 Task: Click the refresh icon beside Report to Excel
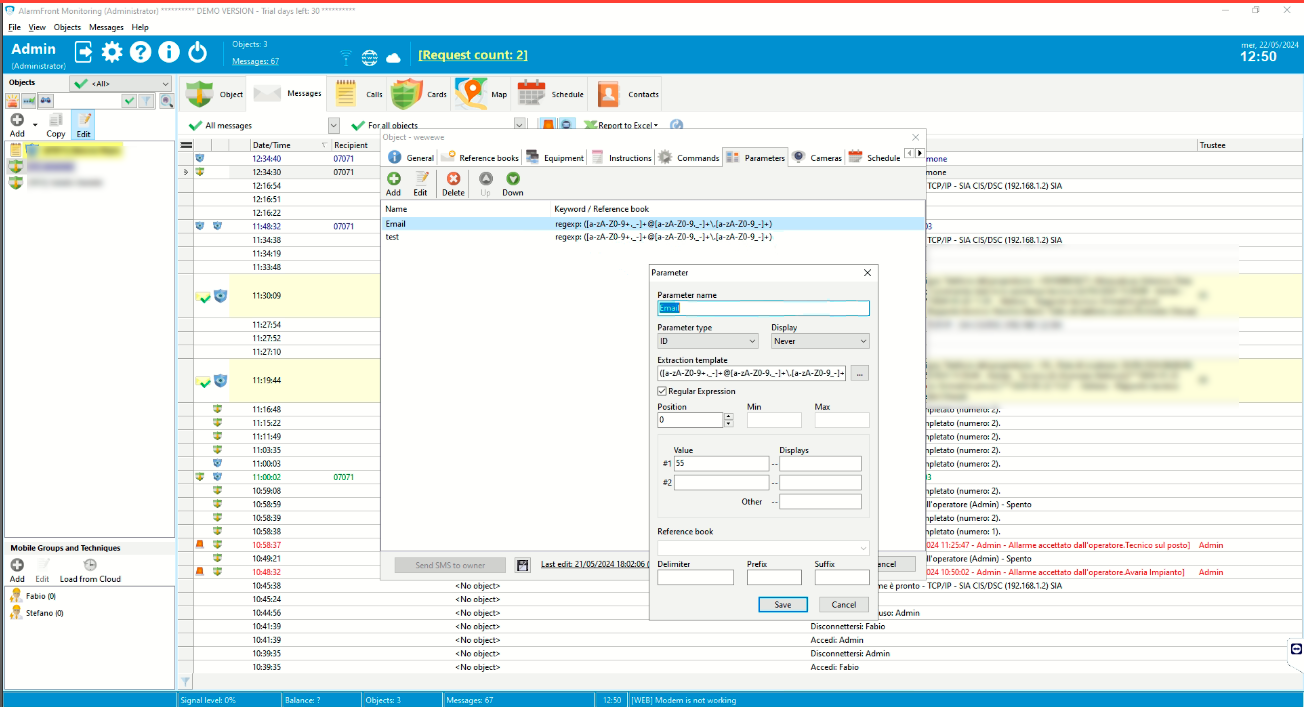(676, 125)
